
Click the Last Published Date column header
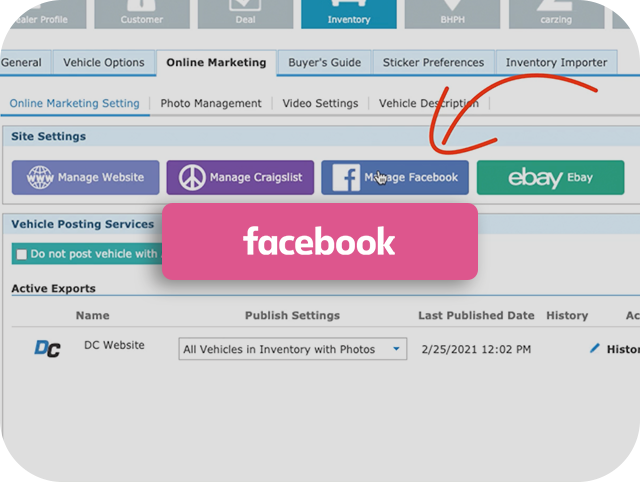(476, 315)
